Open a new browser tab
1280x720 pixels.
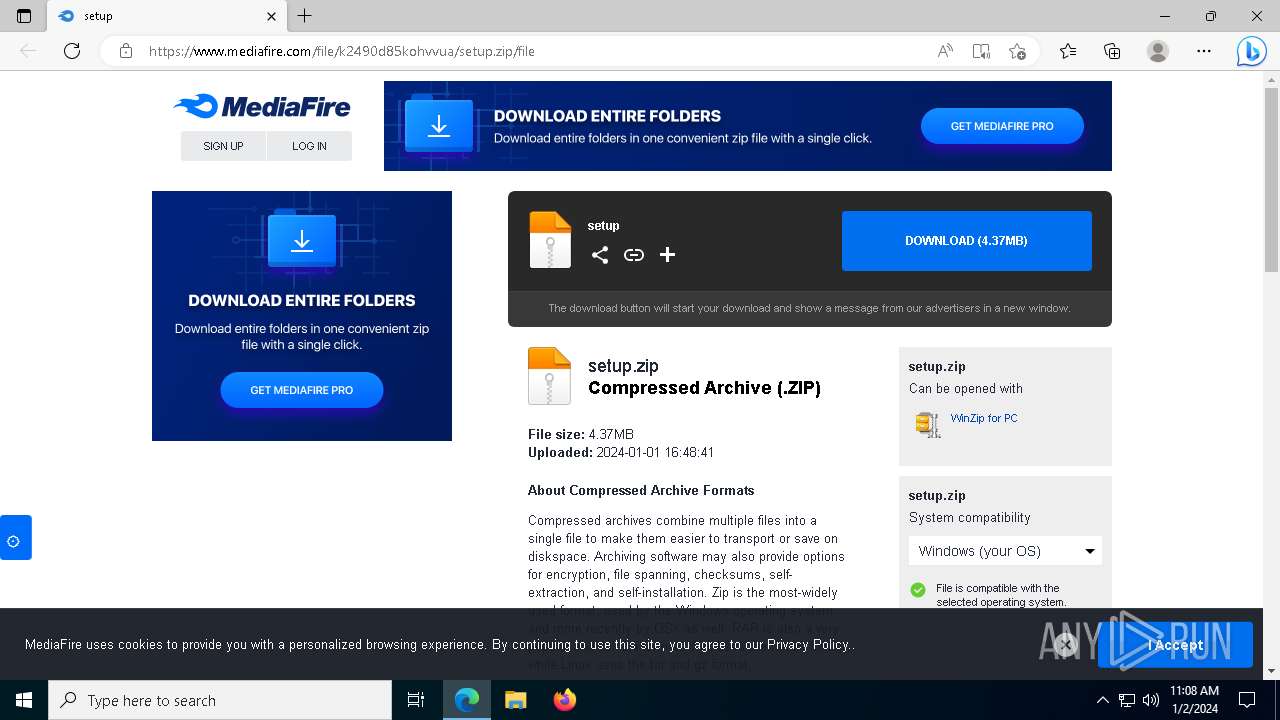(305, 16)
